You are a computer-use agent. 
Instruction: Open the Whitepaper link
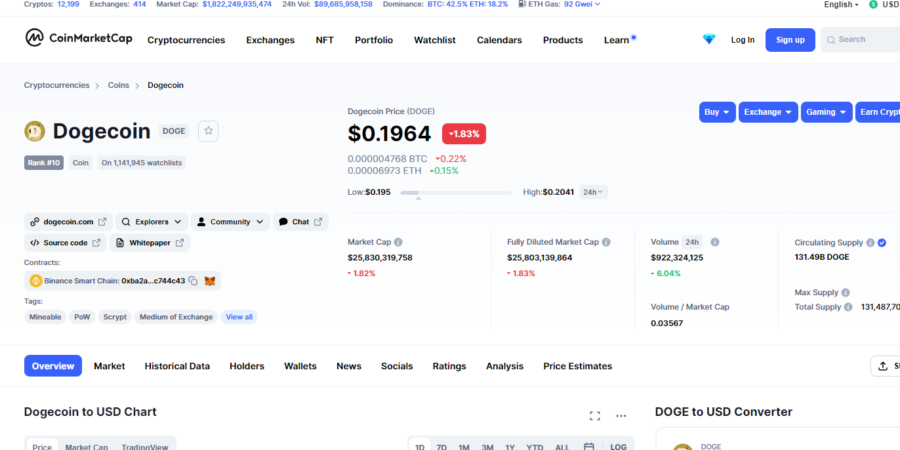pyautogui.click(x=149, y=243)
